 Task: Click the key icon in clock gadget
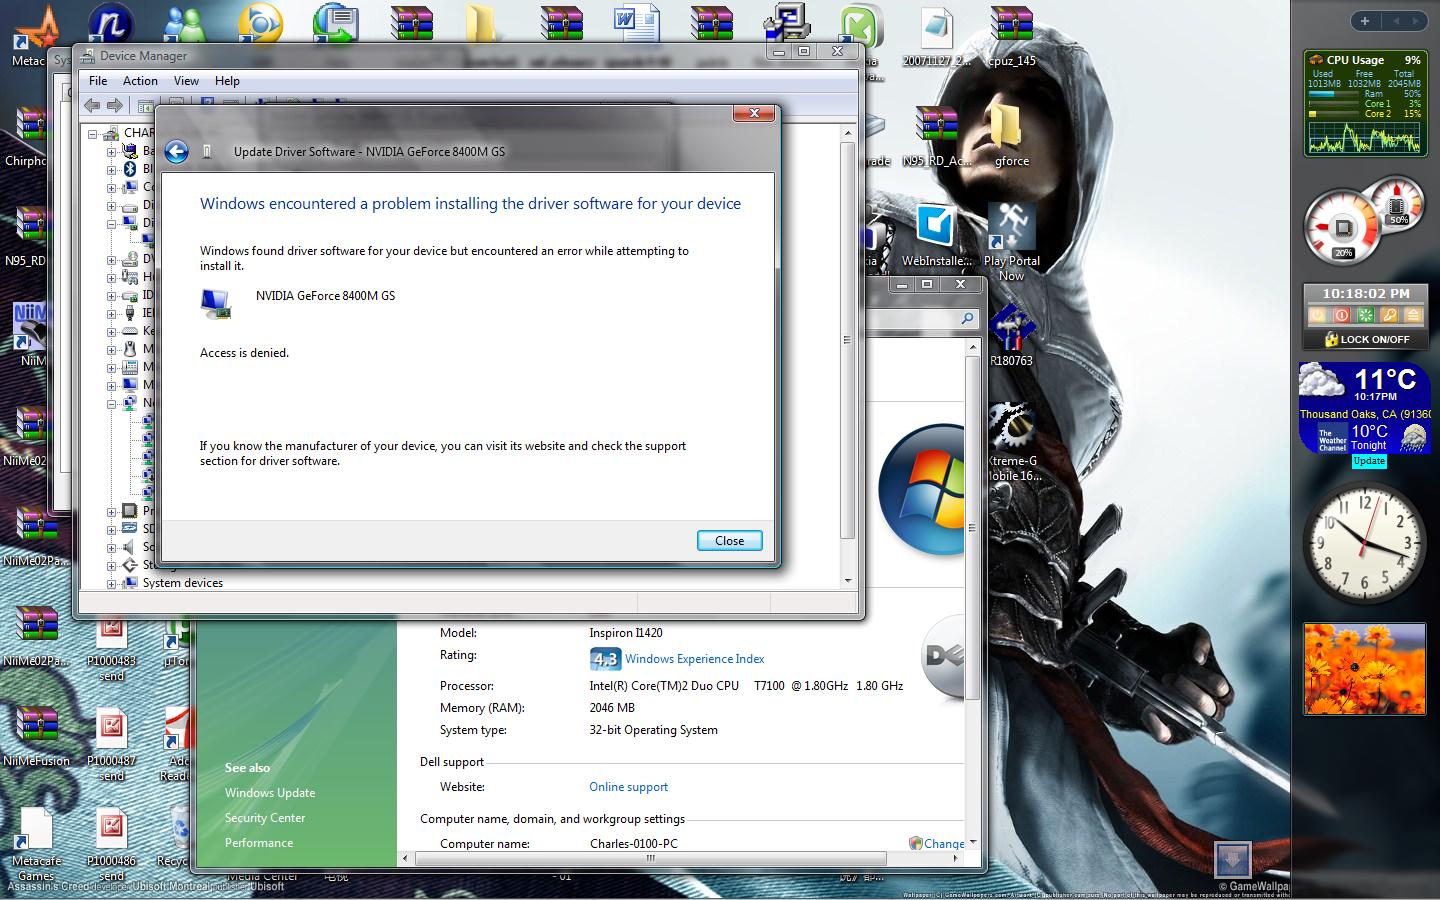point(1389,315)
